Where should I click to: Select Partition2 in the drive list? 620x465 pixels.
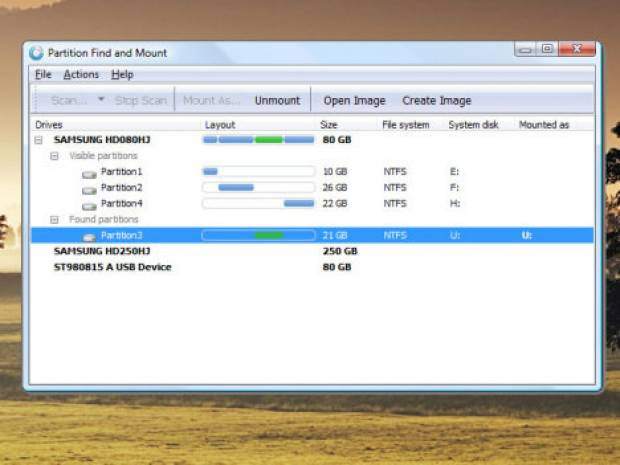click(x=312, y=187)
